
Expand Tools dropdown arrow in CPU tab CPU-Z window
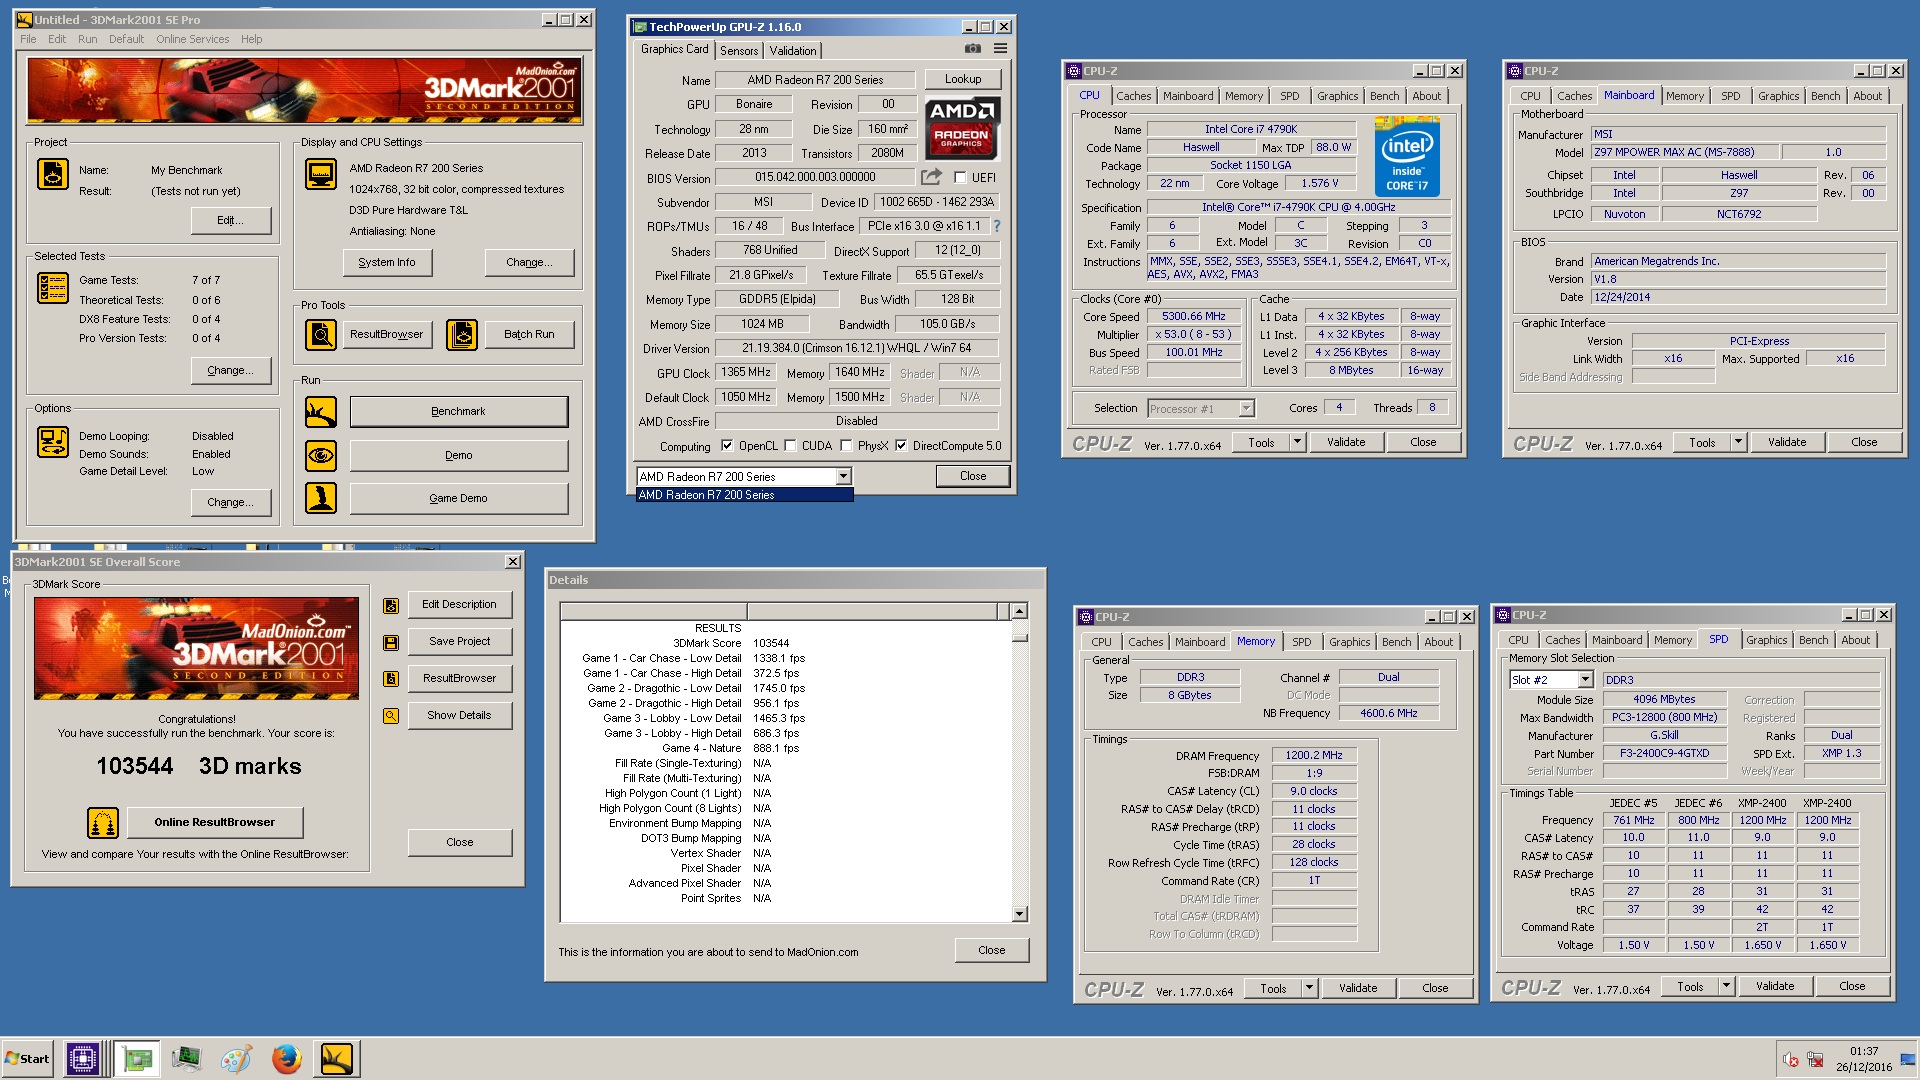click(x=1297, y=442)
